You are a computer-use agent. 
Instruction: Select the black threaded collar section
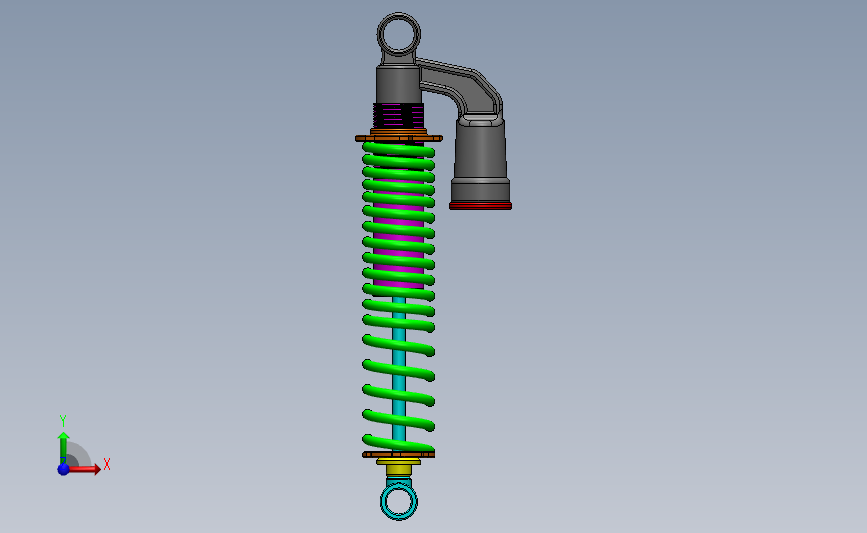399,116
